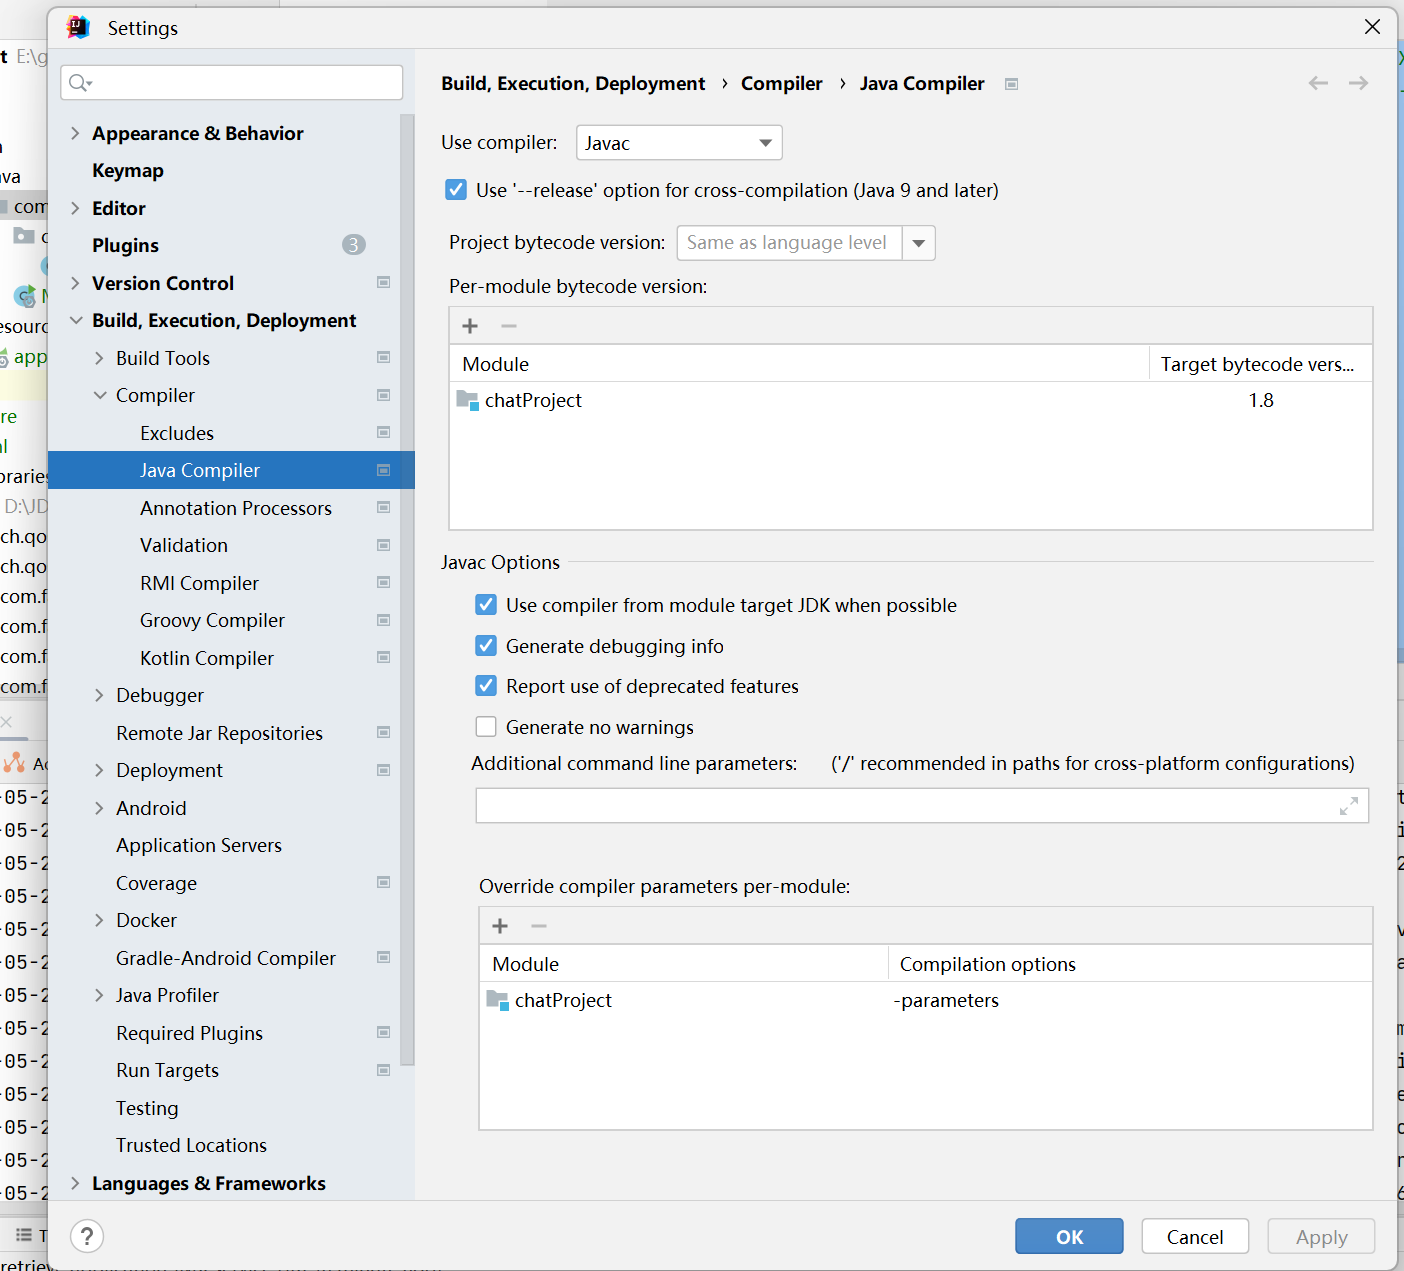
Task: Collapse Build, Execution, Deployment section
Action: 75,320
